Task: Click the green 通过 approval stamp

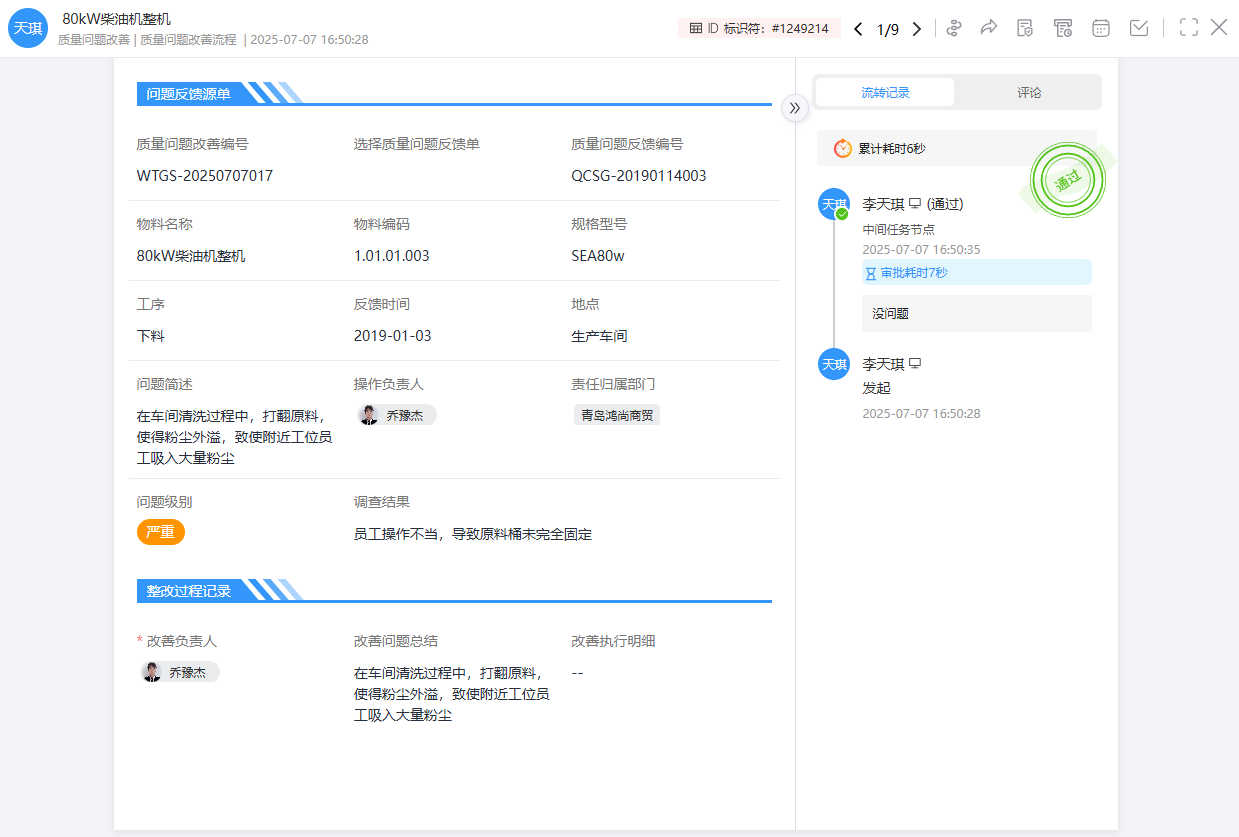Action: pos(1068,180)
